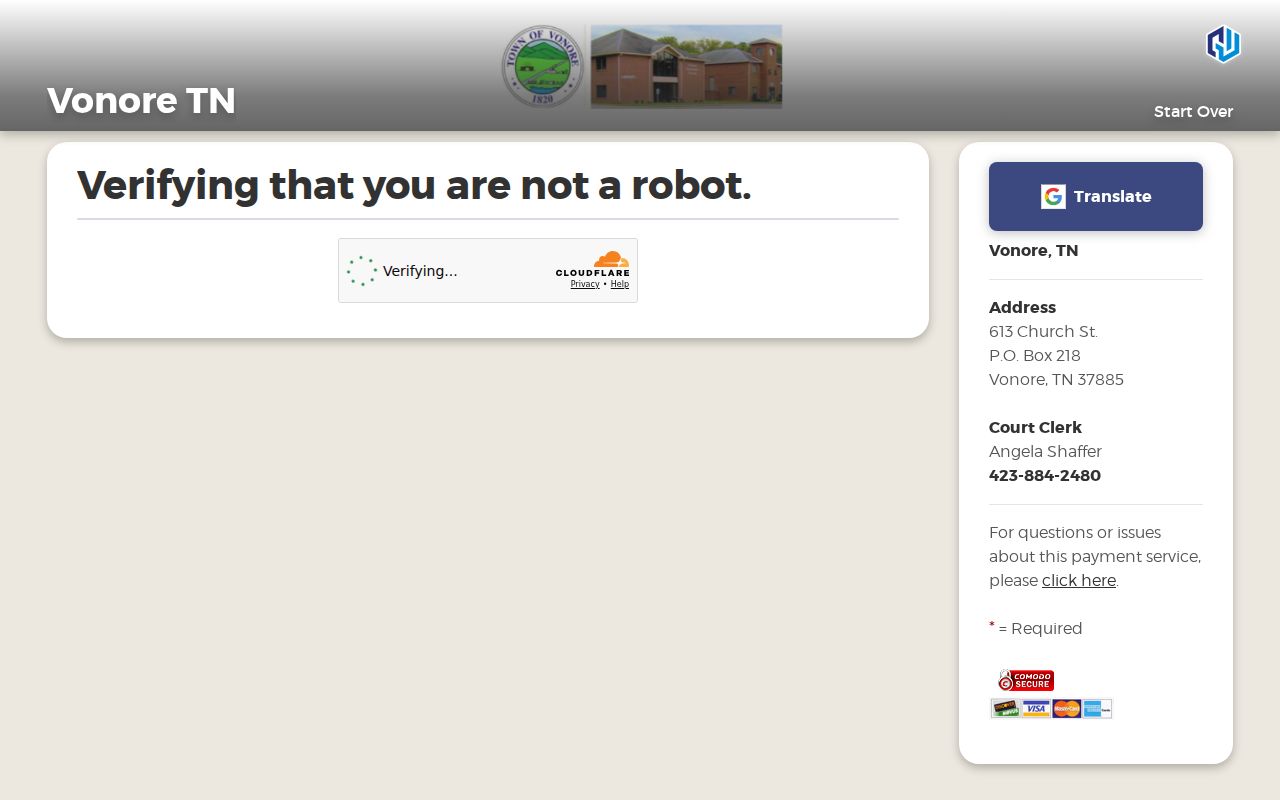1280x800 pixels.
Task: Click the Visa card icon
Action: pos(1036,709)
